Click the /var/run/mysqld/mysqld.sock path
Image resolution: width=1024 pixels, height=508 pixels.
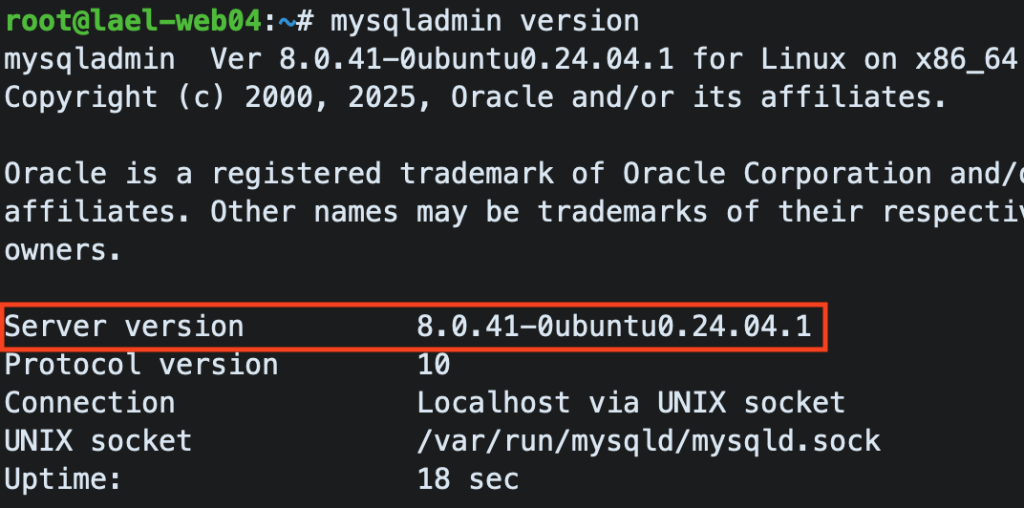648,441
